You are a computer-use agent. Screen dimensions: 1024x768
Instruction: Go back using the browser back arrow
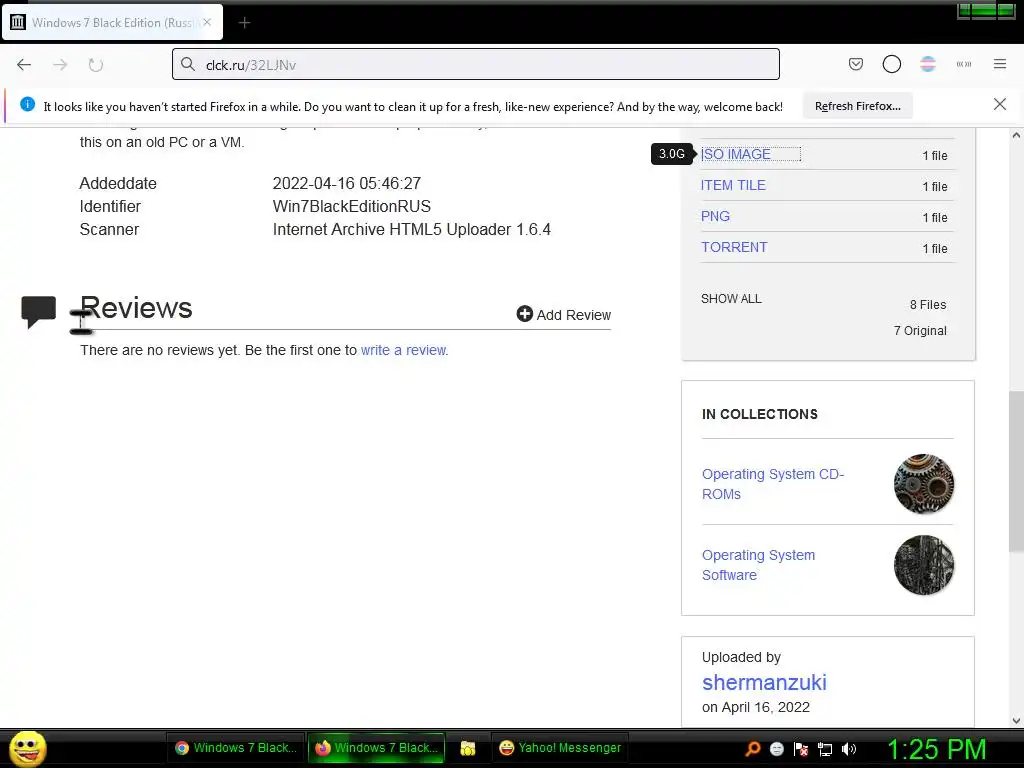coord(24,65)
